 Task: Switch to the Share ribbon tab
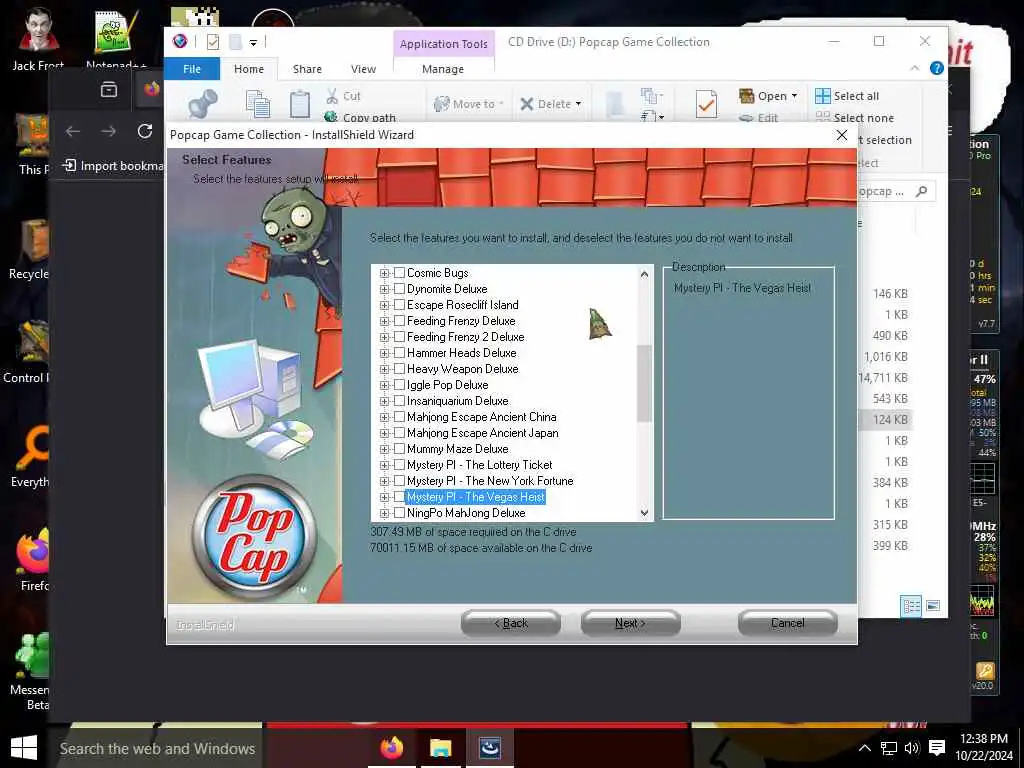(307, 69)
